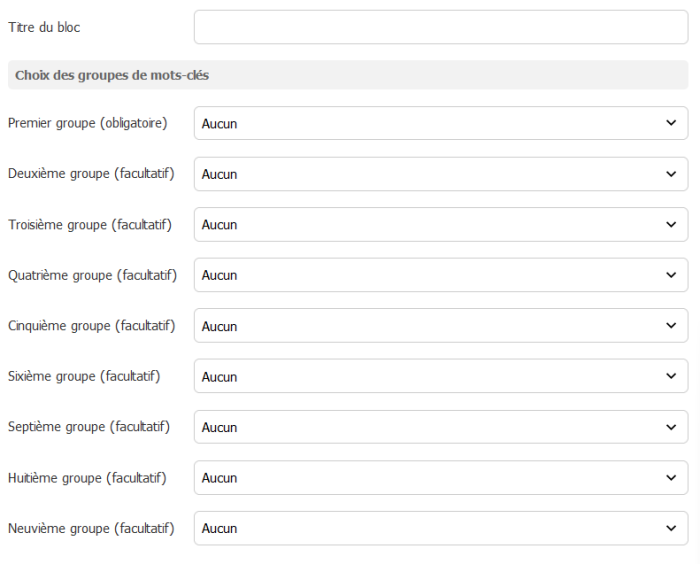This screenshot has height=564, width=700.
Task: Click the chevron arrow on Sixième groupe select
Action: click(x=670, y=377)
